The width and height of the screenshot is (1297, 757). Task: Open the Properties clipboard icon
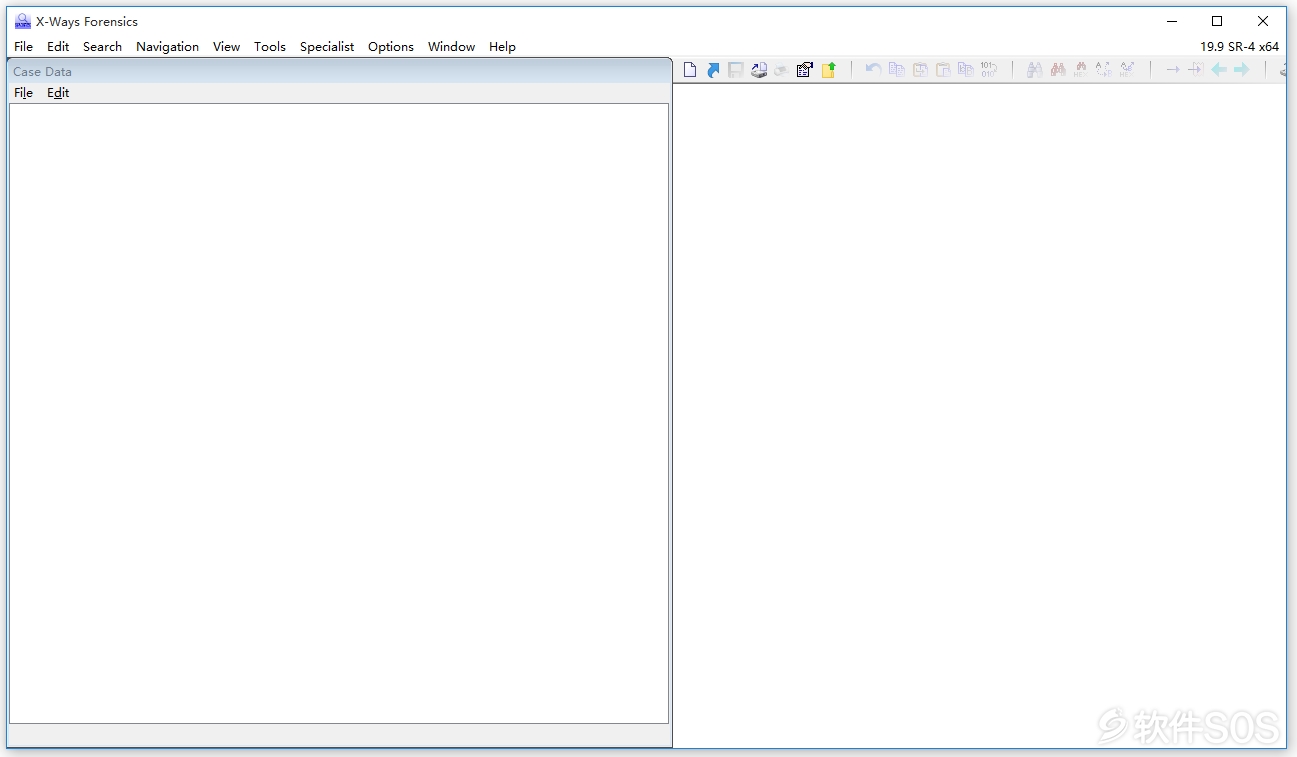805,70
